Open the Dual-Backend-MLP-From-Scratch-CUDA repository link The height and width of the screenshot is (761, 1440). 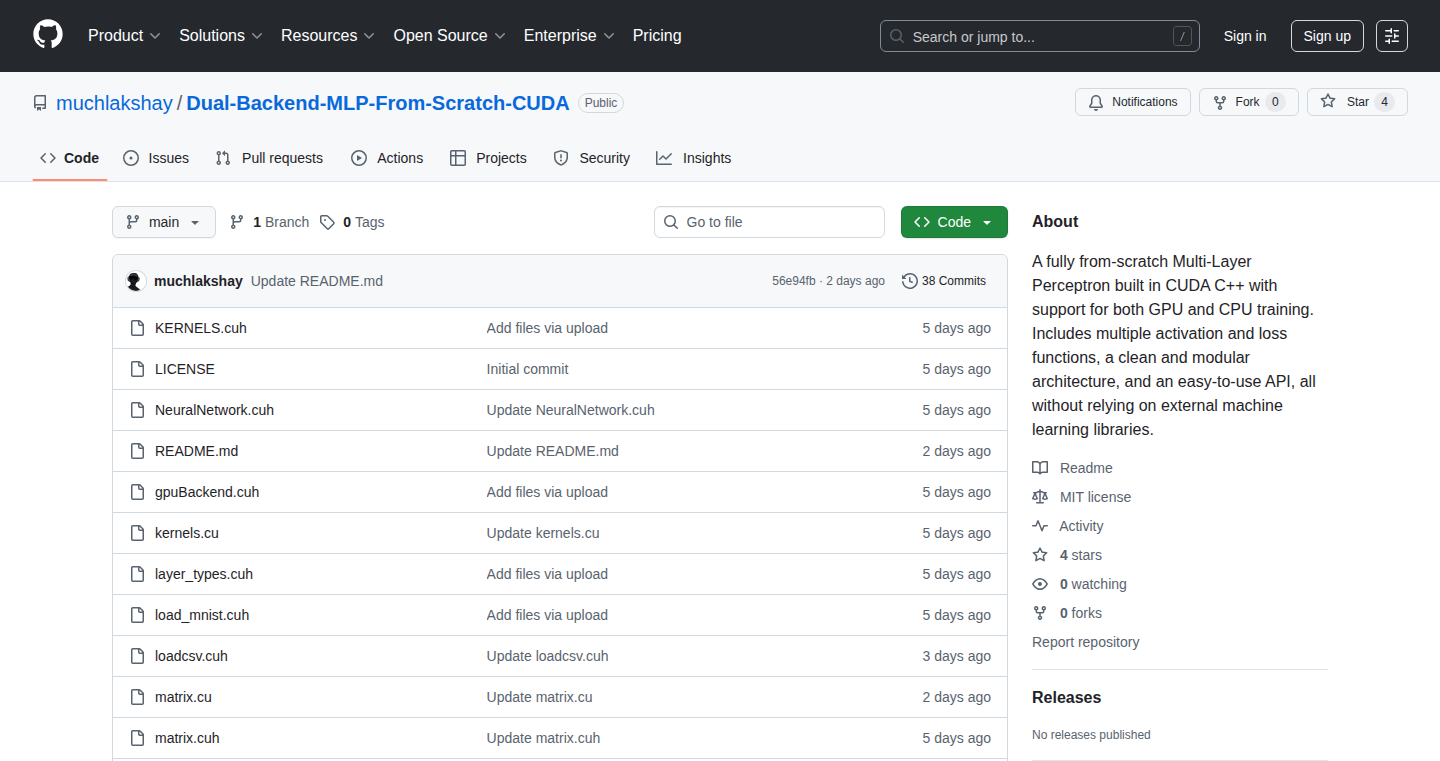pos(378,103)
